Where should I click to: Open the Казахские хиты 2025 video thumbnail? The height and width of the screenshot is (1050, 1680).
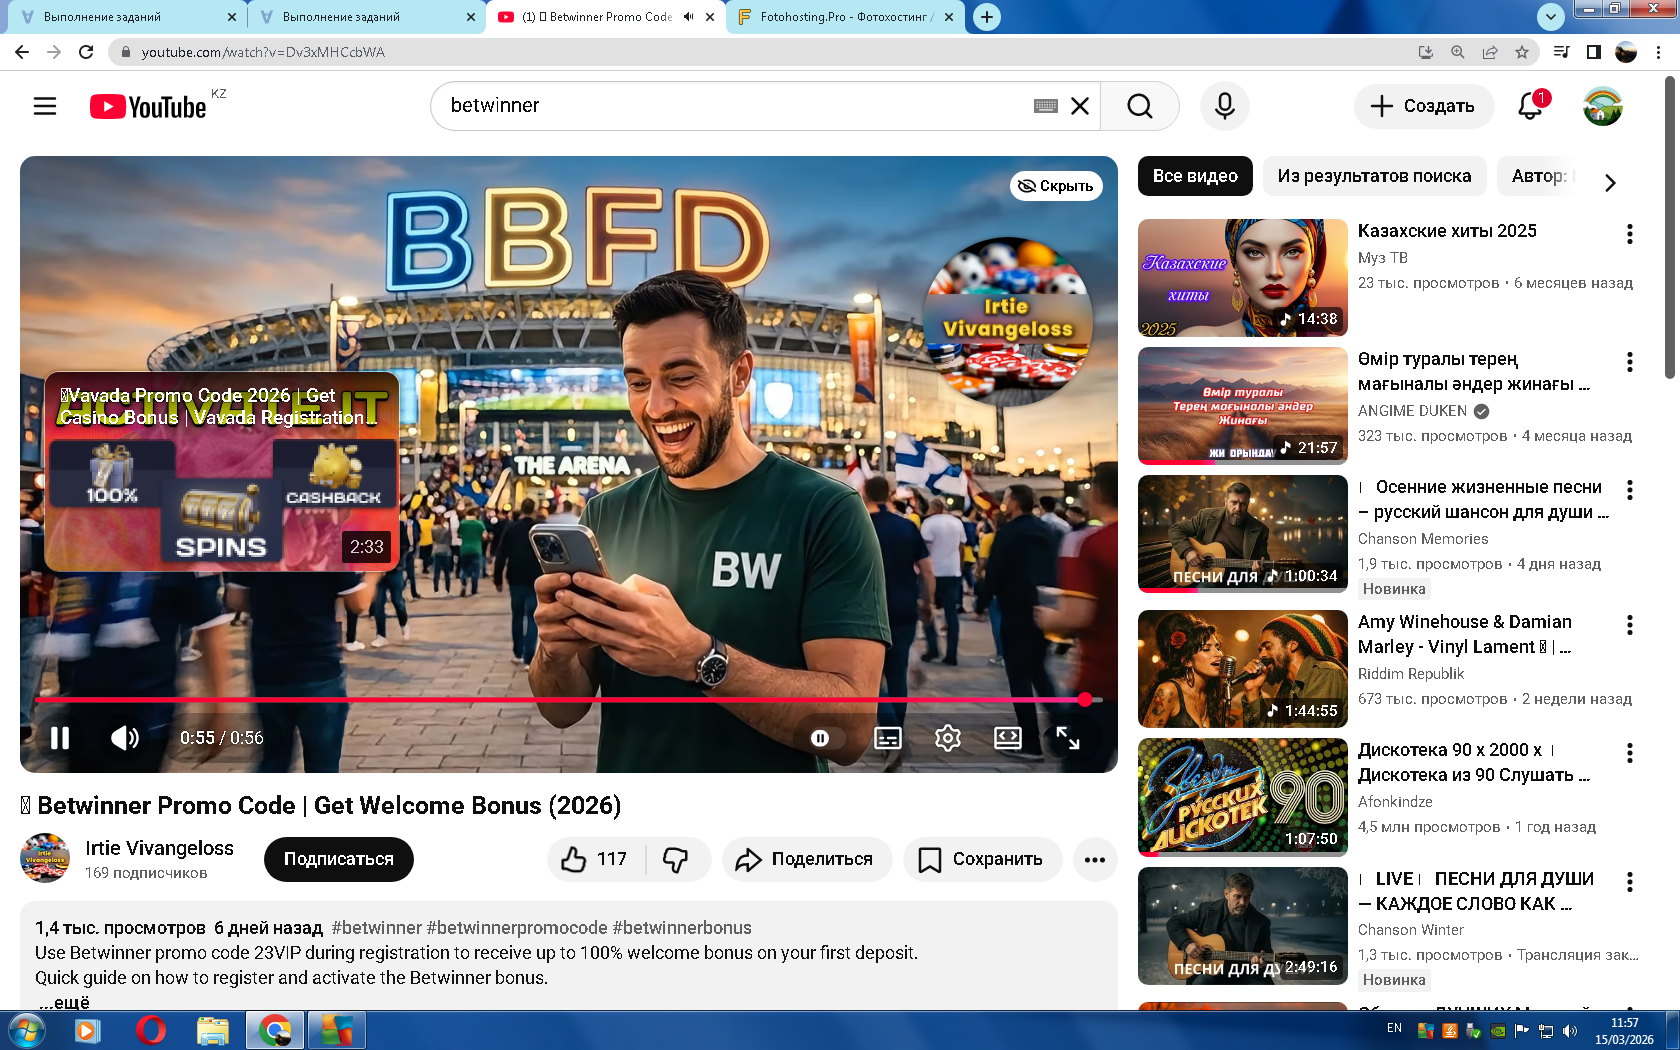(x=1242, y=278)
